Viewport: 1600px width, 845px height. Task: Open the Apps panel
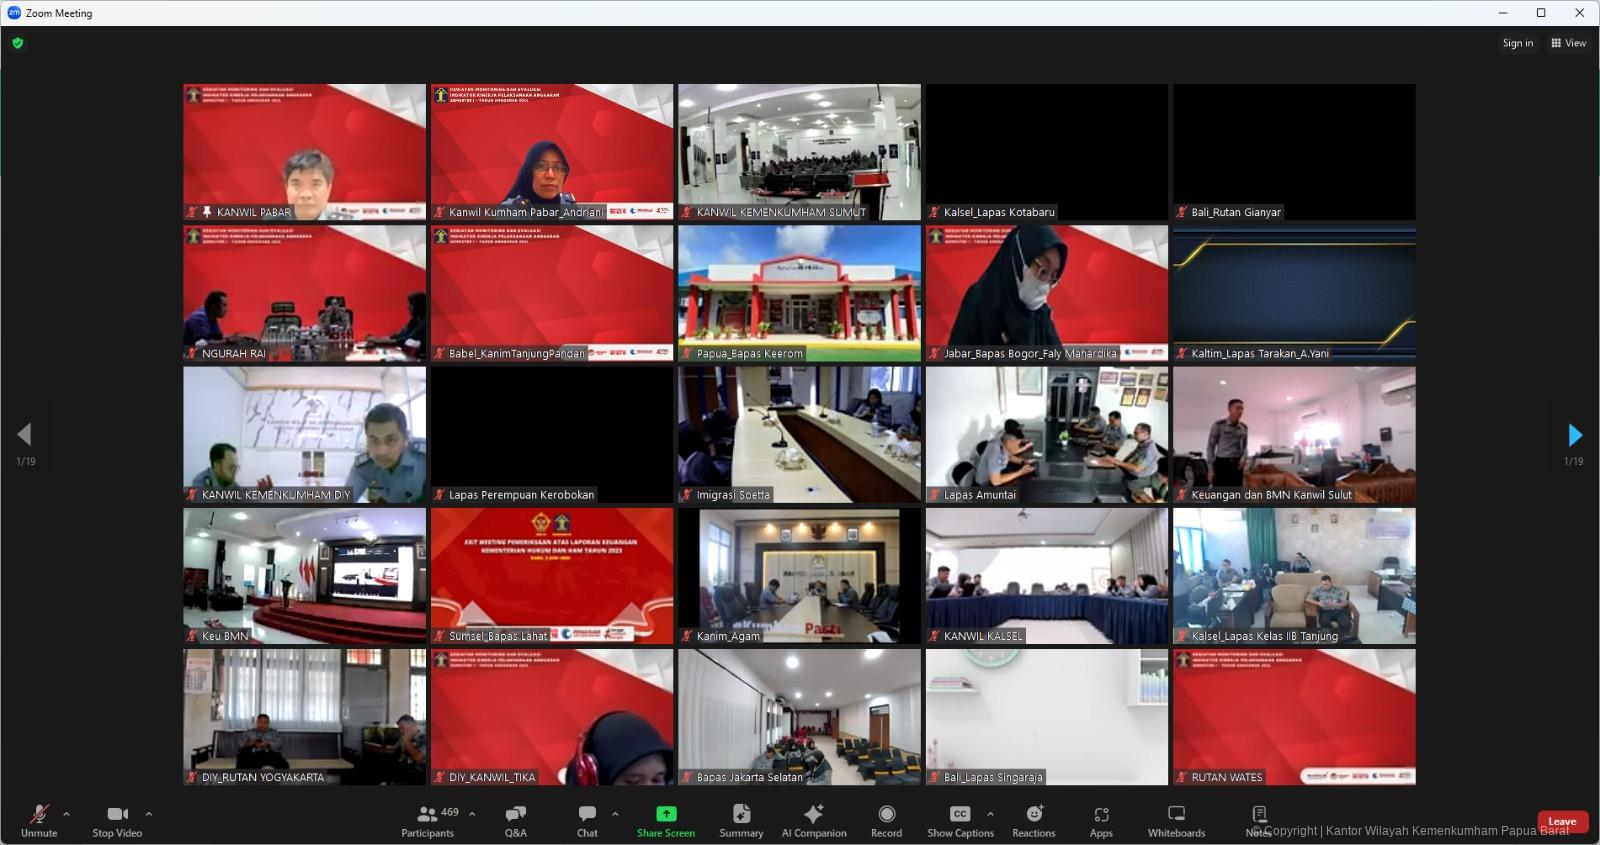(1101, 820)
